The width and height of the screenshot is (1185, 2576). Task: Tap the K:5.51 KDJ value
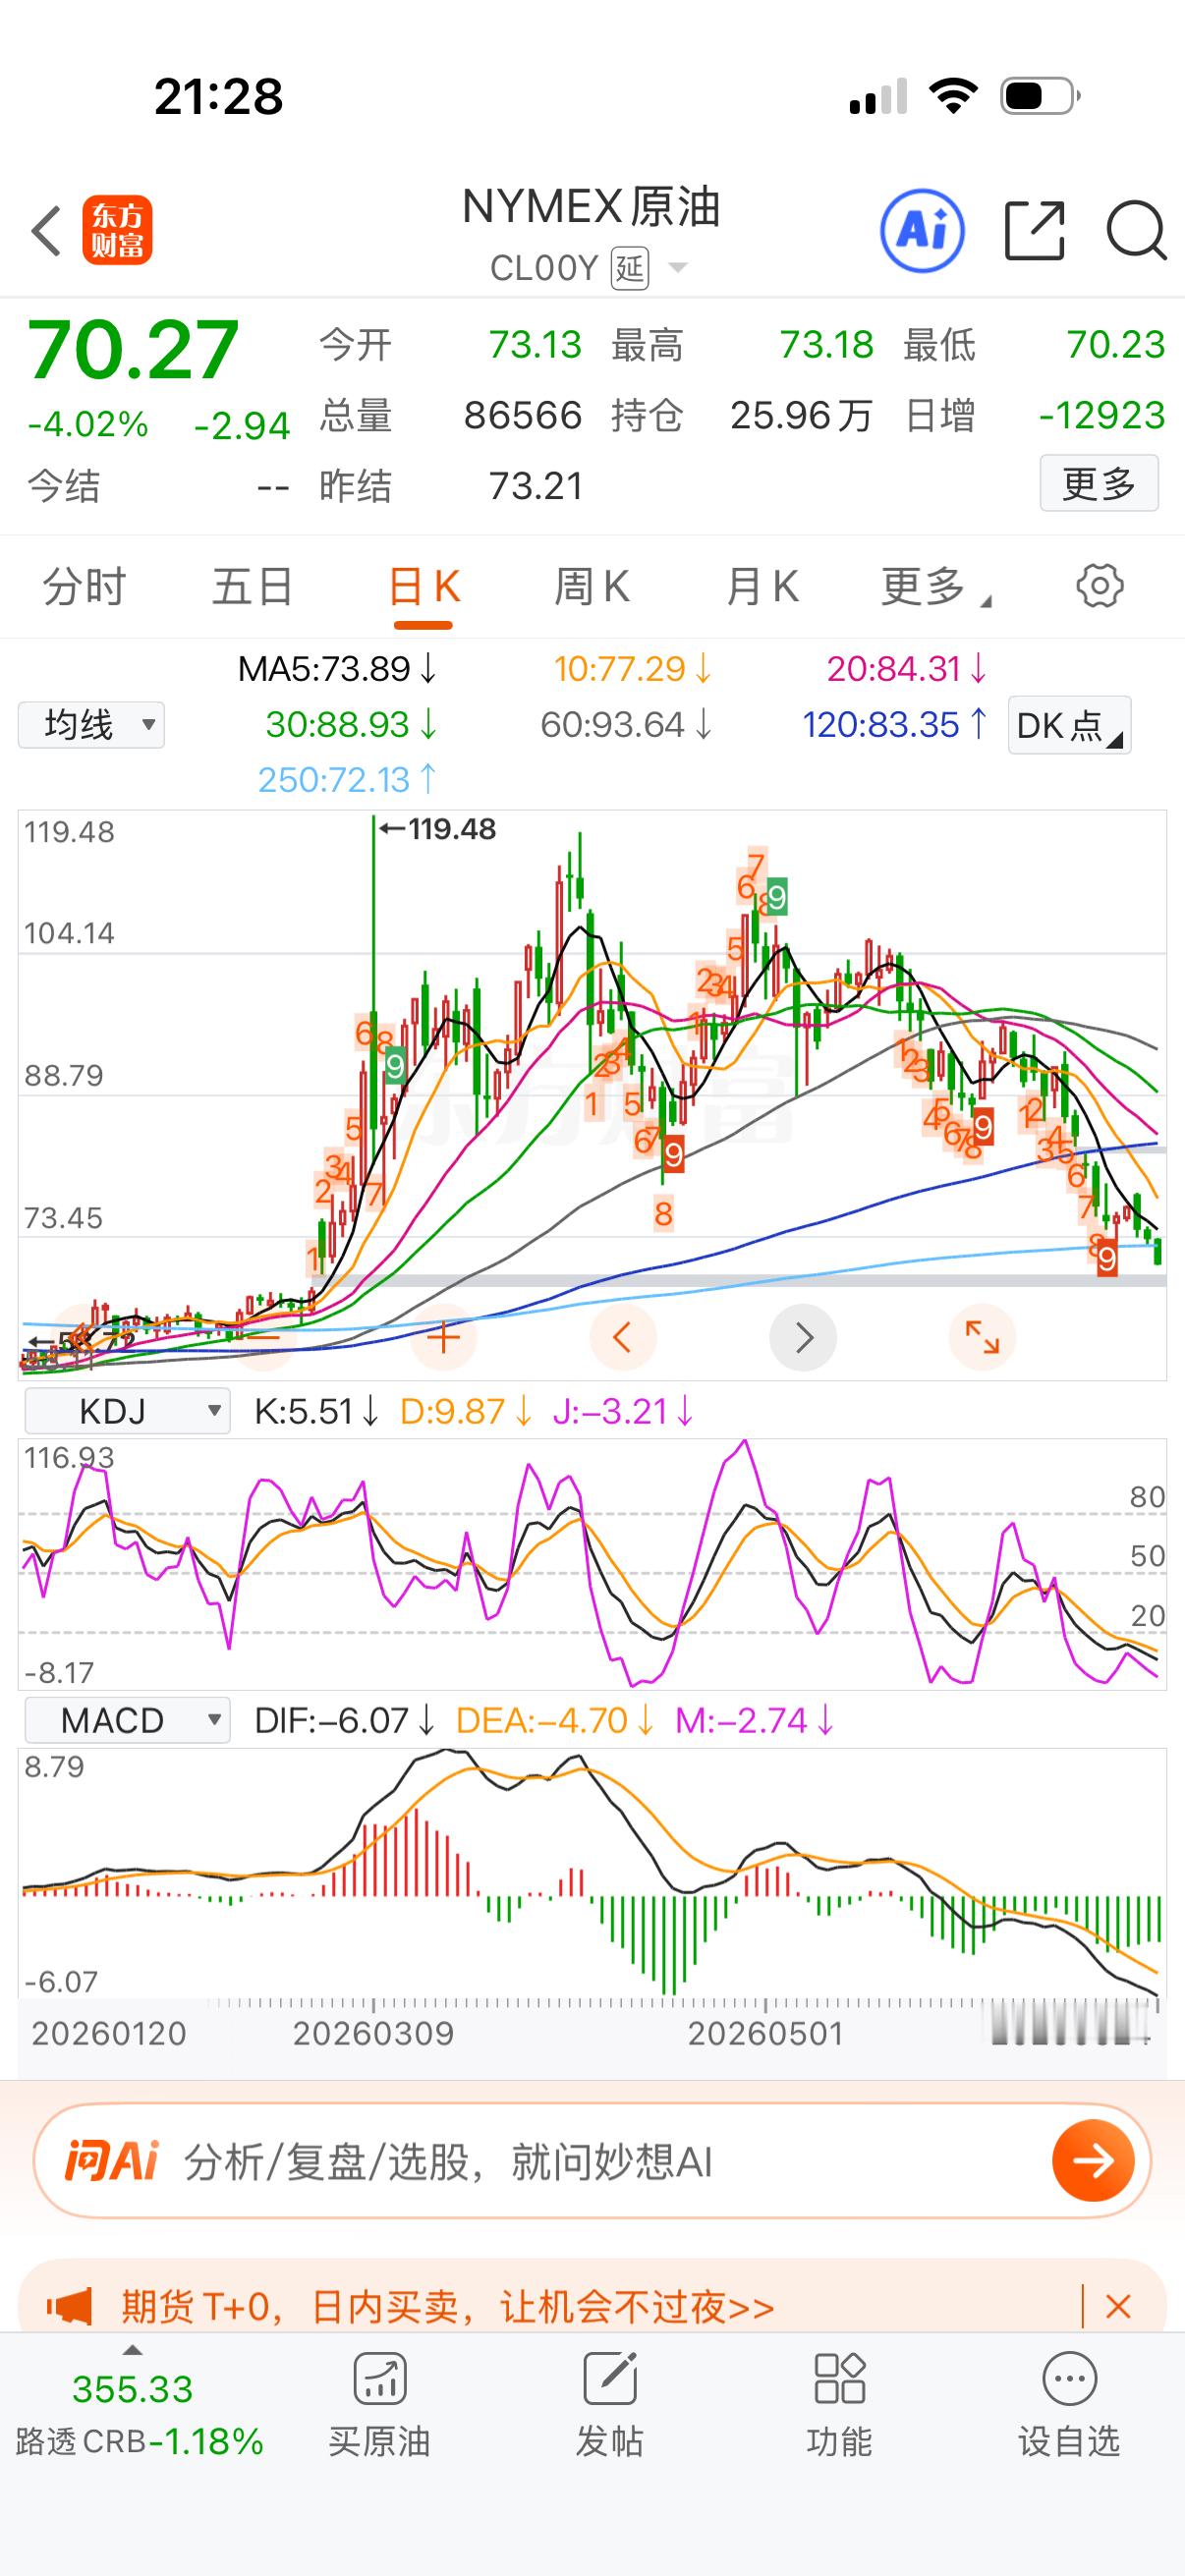(x=316, y=1411)
